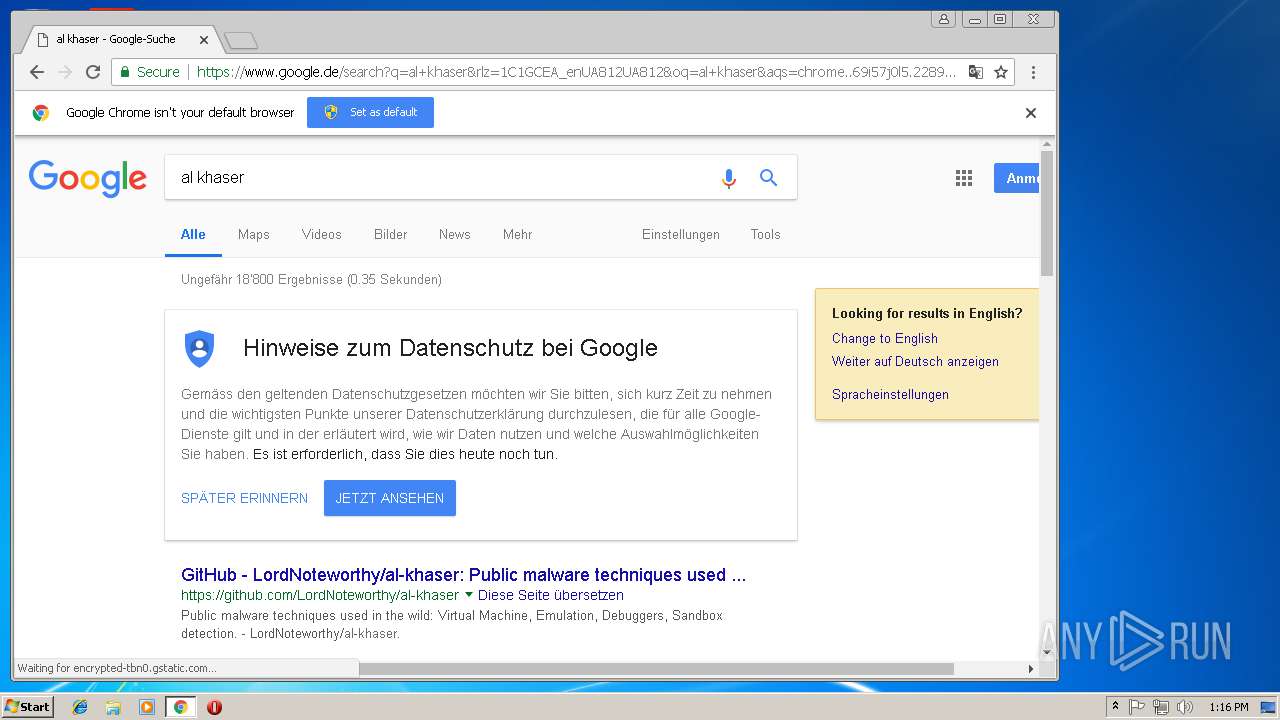The image size is (1280, 720).
Task: Click the vertical scrollbar thumb
Action: tap(1047, 213)
